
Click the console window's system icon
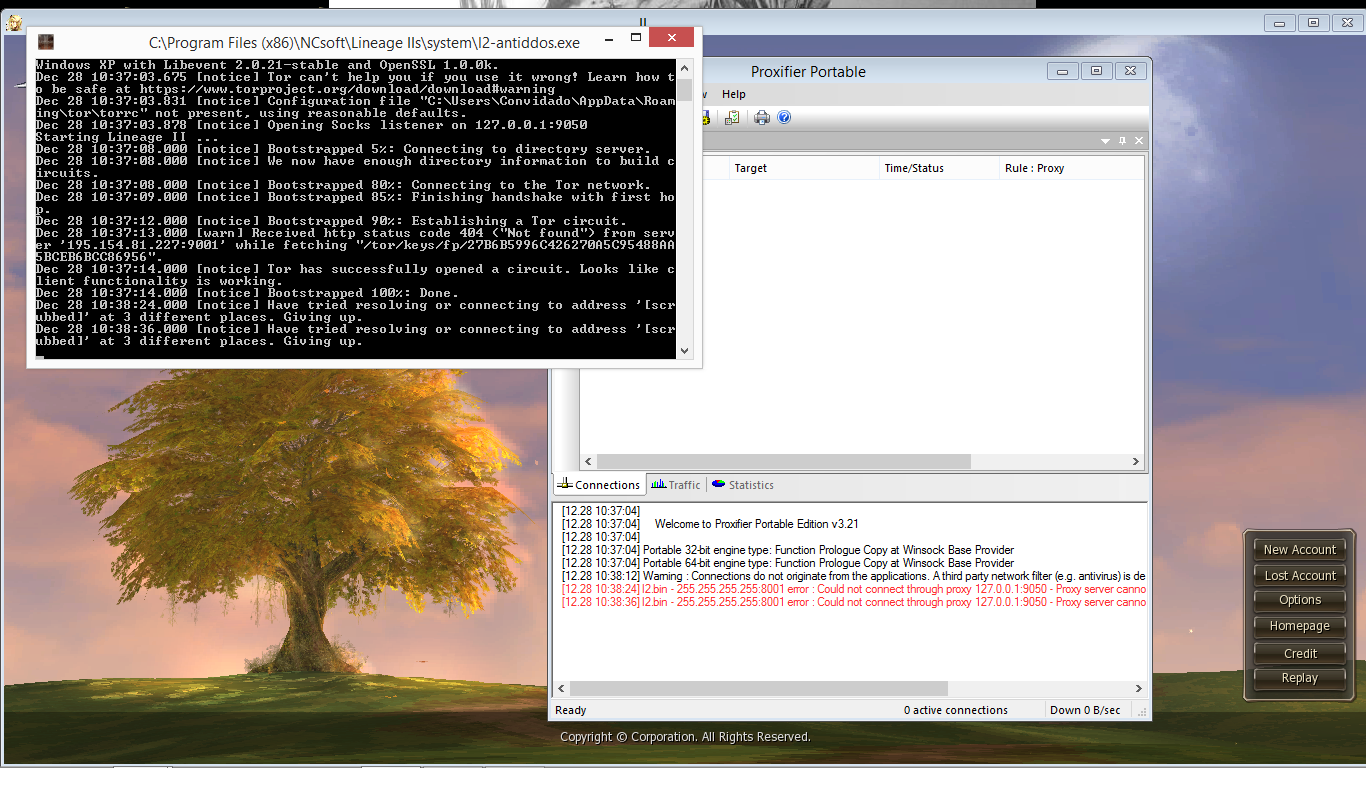(x=45, y=42)
